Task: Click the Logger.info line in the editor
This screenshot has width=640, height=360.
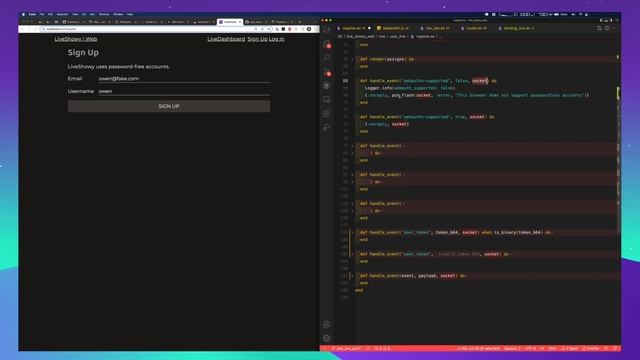Action: [x=409, y=88]
